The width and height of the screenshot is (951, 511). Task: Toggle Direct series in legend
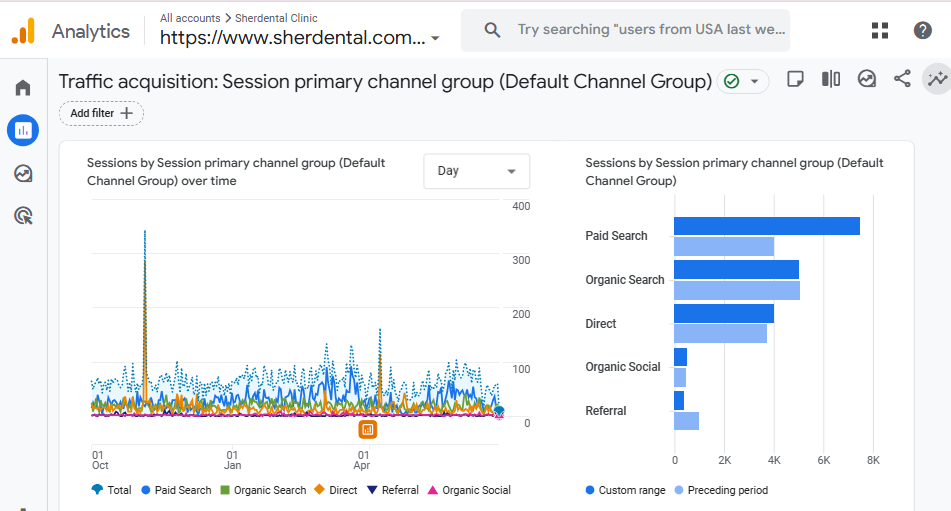(335, 490)
